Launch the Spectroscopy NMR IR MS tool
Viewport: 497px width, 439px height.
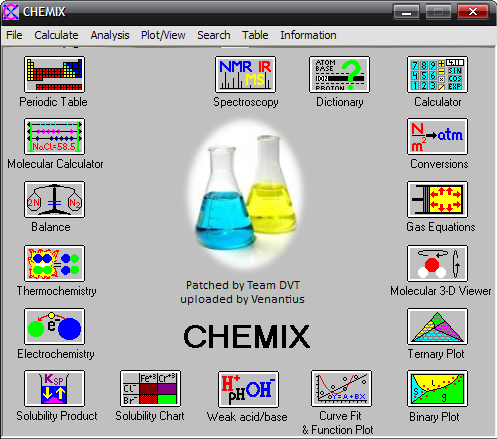245,74
